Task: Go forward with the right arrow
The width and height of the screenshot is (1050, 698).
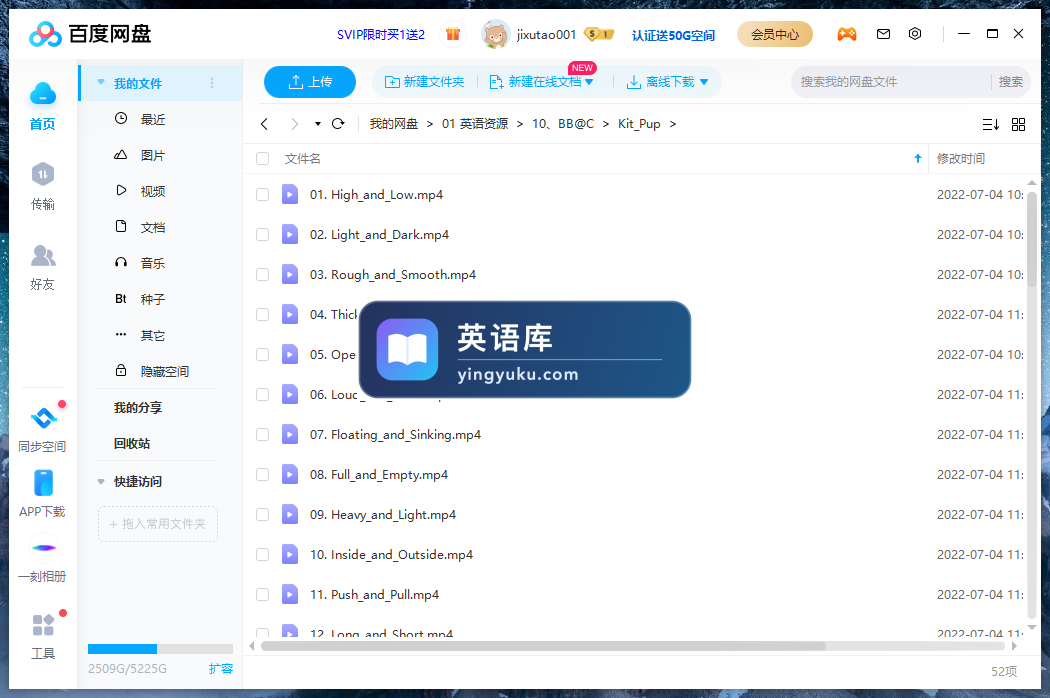Action: 294,124
